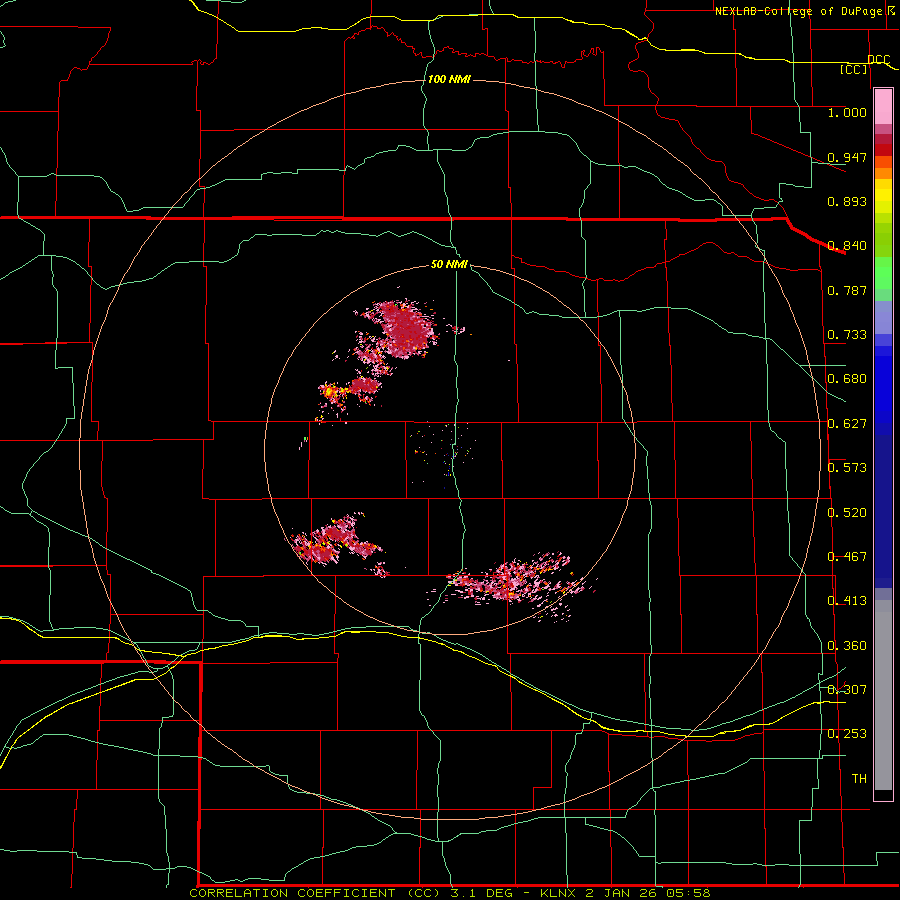Click the 0.360 scale value
The image size is (900, 900).
(x=847, y=646)
